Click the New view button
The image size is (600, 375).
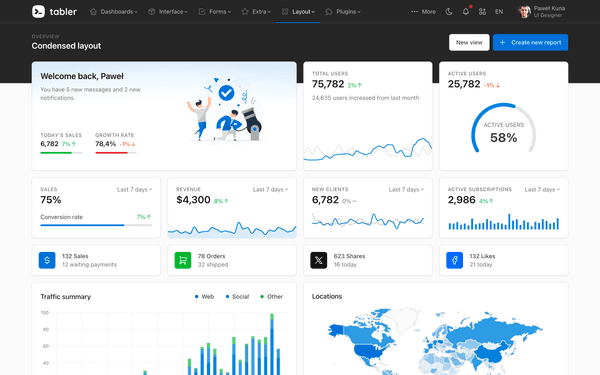[x=469, y=42]
